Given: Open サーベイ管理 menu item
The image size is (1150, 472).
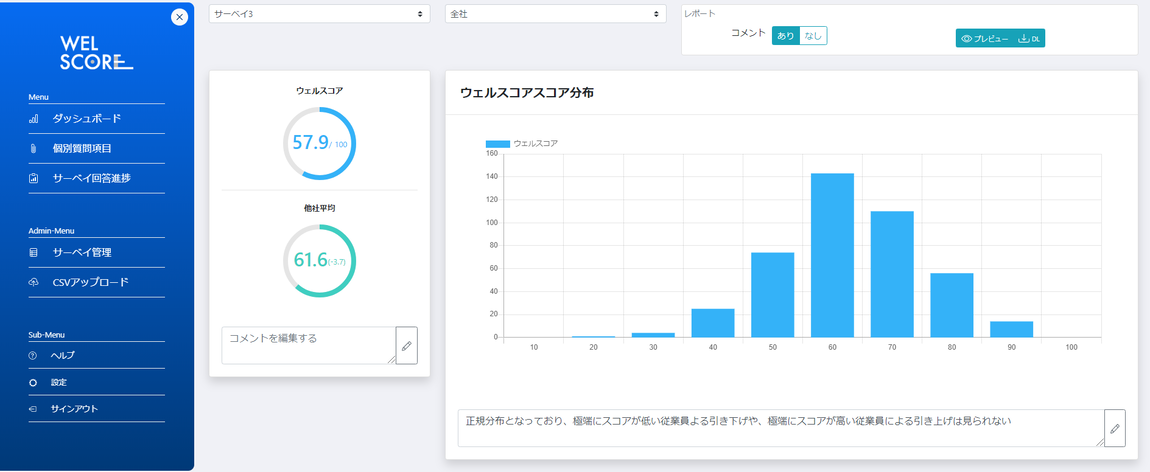Looking at the screenshot, I should point(82,253).
